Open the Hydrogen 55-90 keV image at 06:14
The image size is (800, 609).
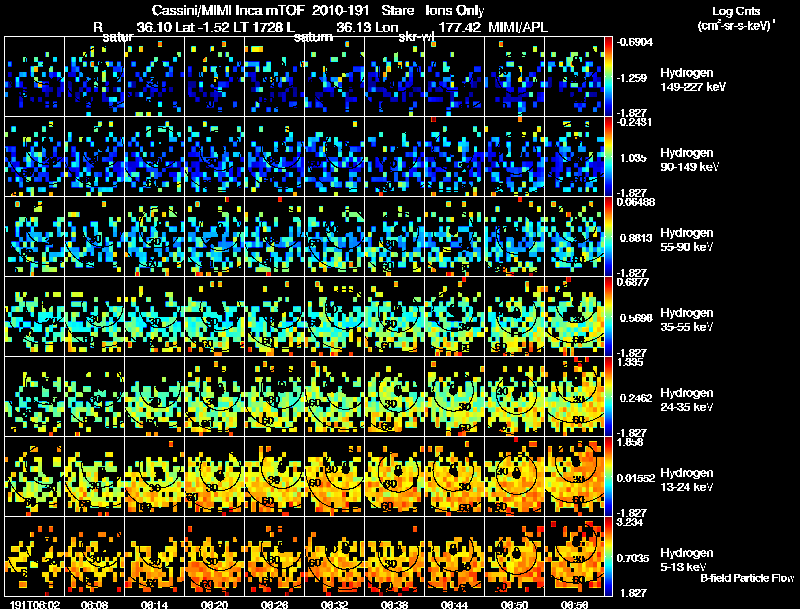(x=155, y=236)
